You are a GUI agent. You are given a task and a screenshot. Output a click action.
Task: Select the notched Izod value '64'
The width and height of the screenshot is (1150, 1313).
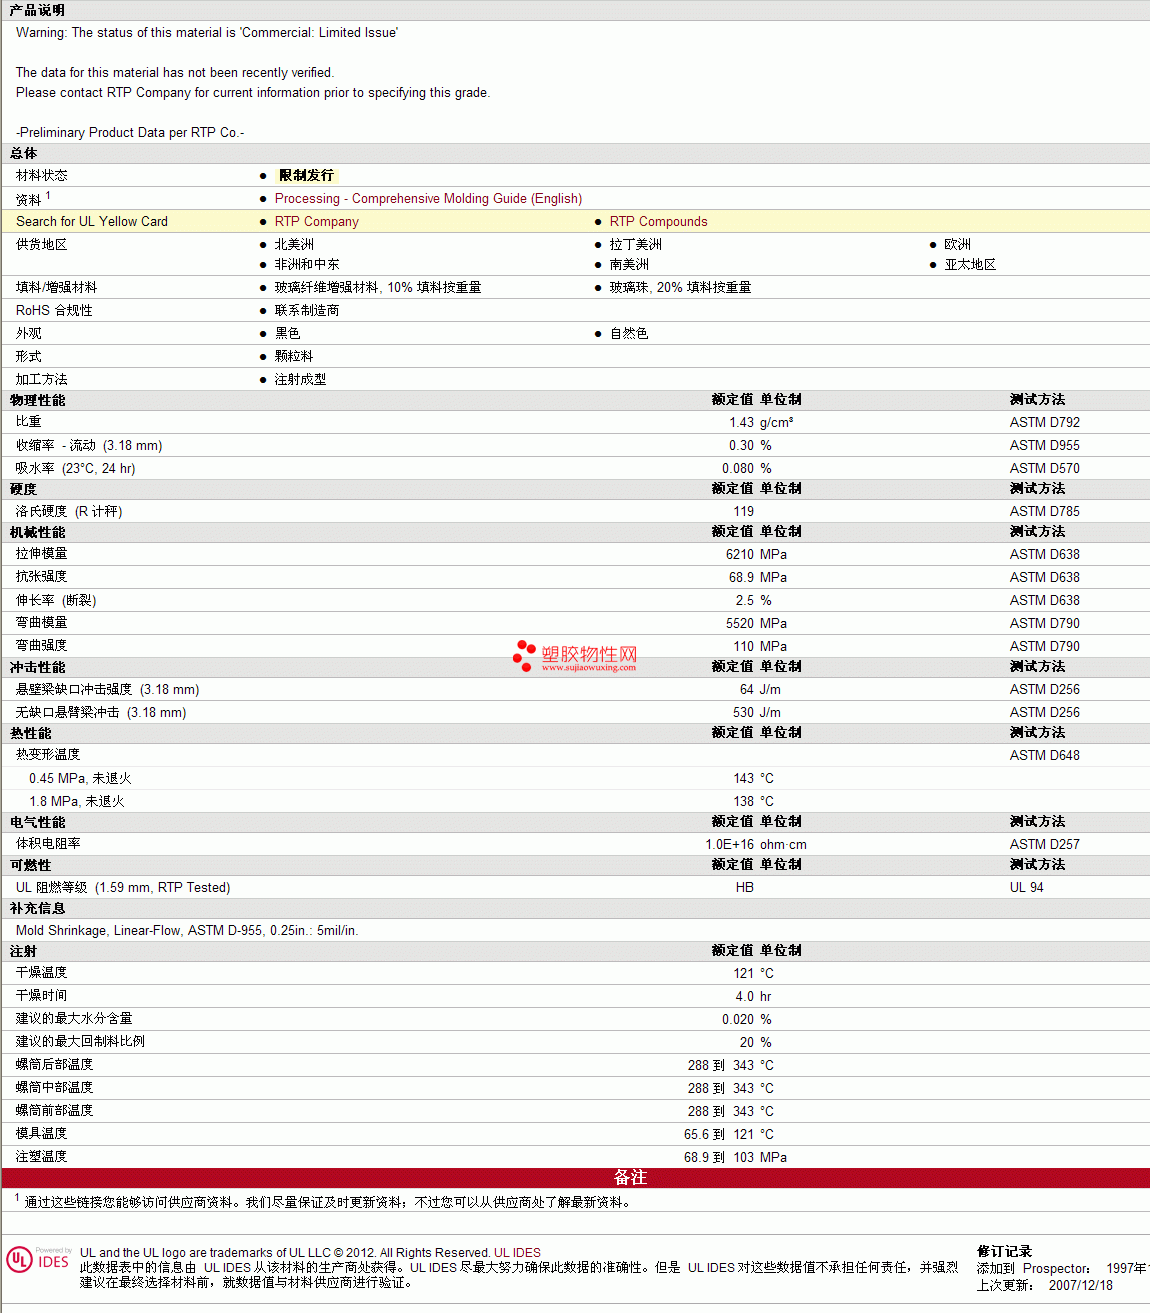click(x=747, y=690)
